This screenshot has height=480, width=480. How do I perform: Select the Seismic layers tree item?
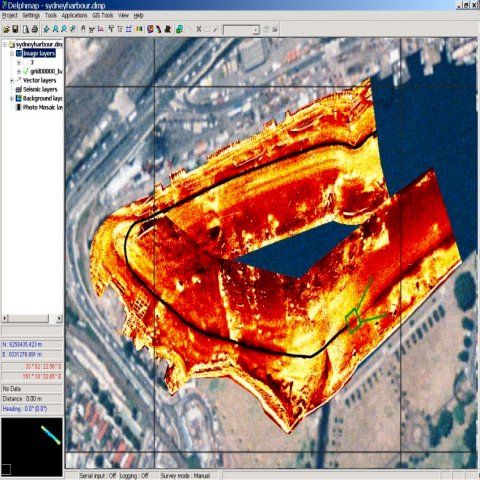pos(40,89)
